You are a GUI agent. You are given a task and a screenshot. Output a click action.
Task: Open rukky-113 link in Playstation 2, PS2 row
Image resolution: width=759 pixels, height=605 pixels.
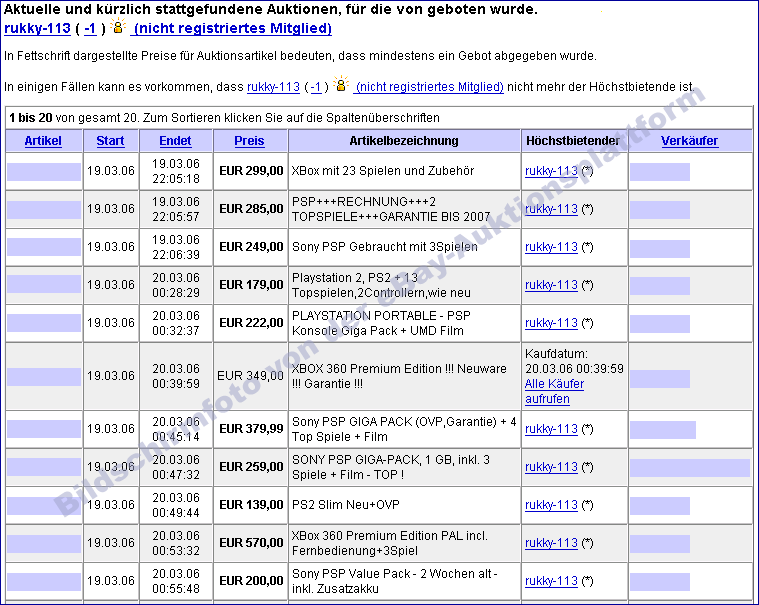551,285
